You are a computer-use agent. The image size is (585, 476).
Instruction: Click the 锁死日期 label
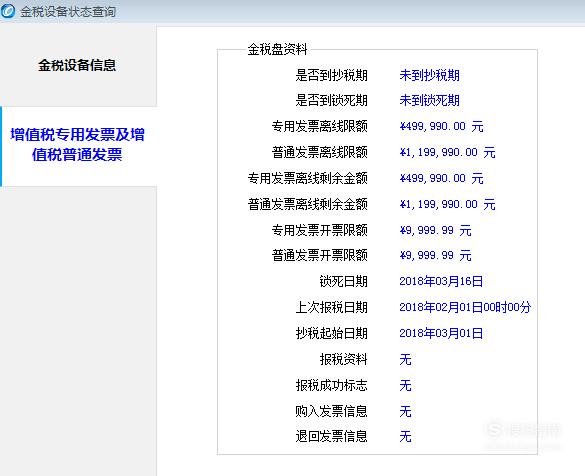click(343, 281)
